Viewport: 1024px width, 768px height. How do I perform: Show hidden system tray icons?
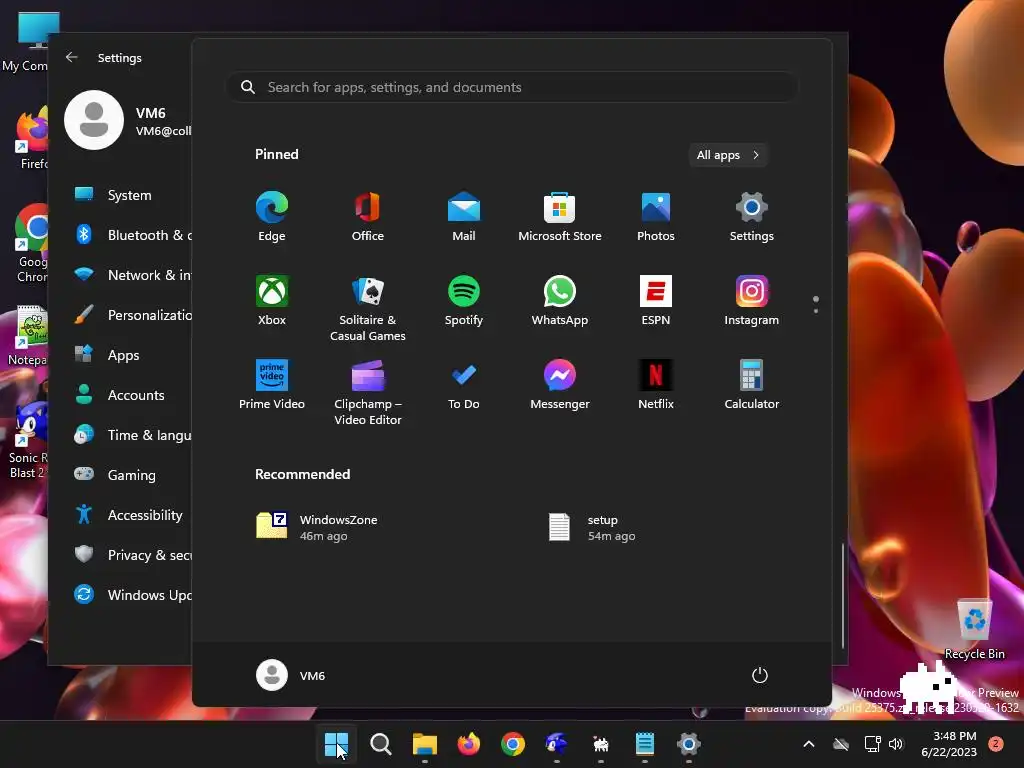point(808,744)
